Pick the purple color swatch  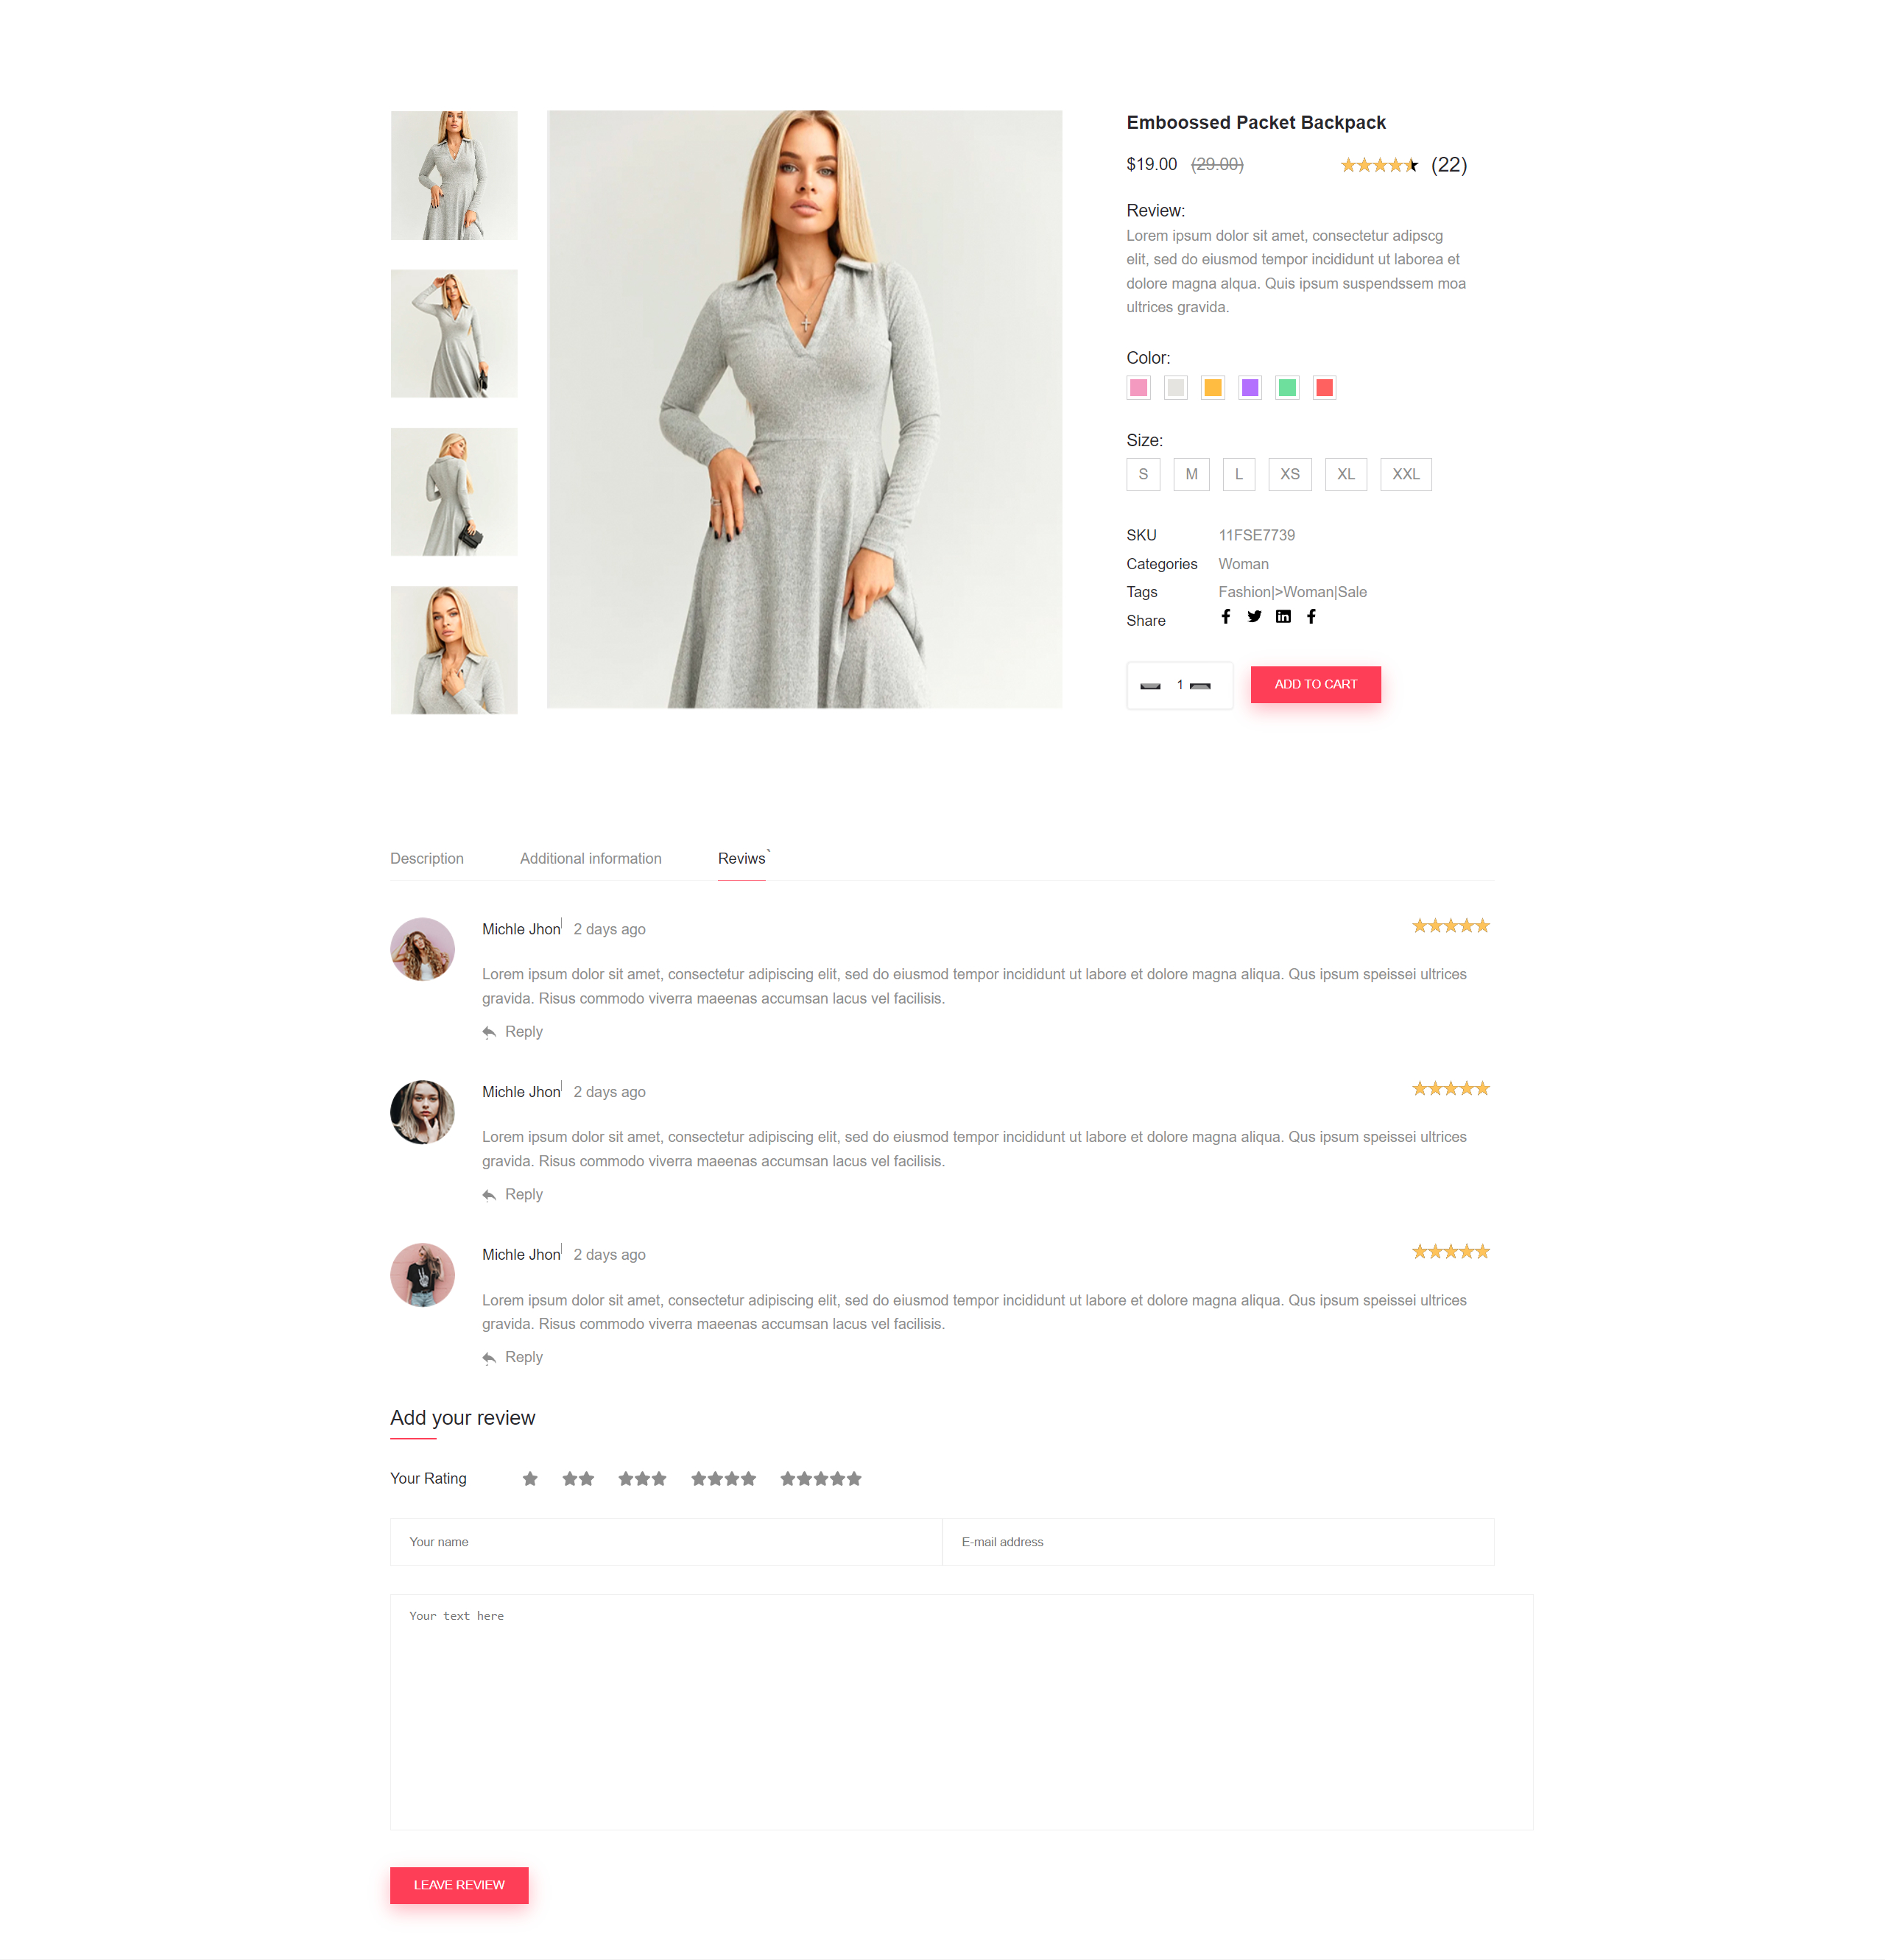[x=1250, y=387]
